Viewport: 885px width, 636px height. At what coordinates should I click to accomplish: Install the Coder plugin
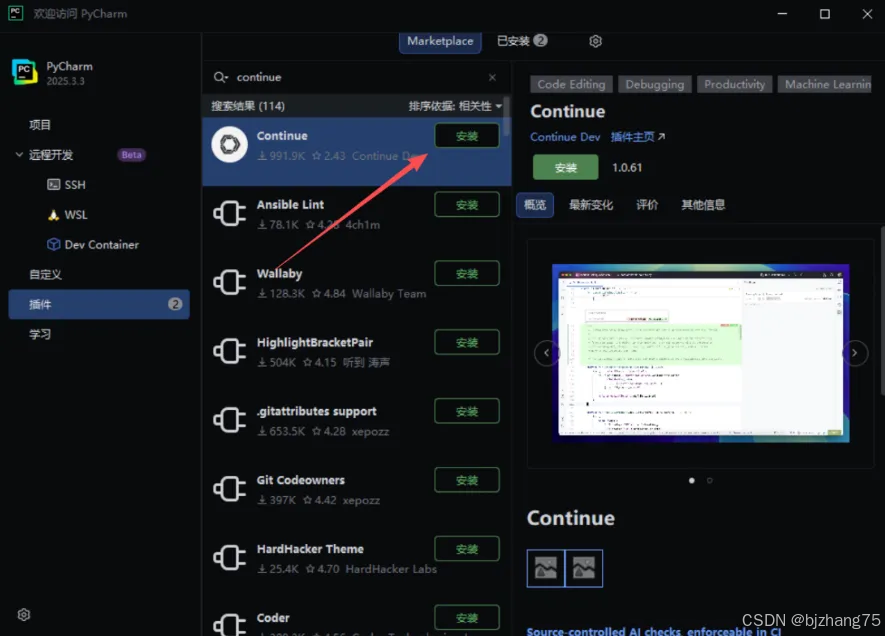[467, 618]
